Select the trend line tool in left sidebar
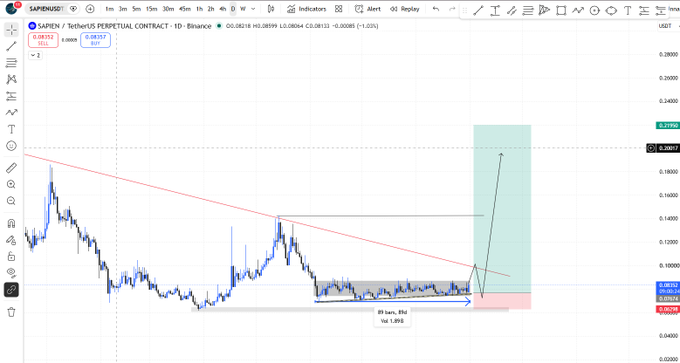This screenshot has height=363, width=680. tap(11, 46)
